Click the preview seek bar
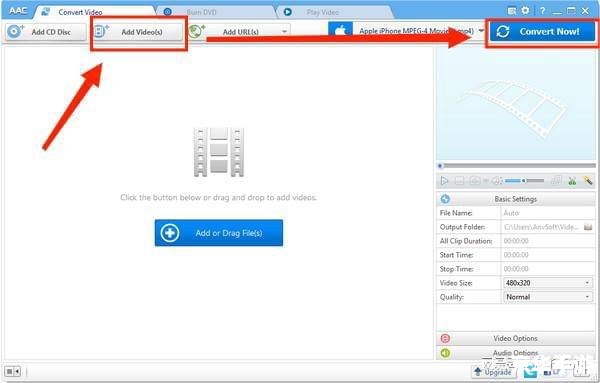The height and width of the screenshot is (383, 600). point(516,166)
